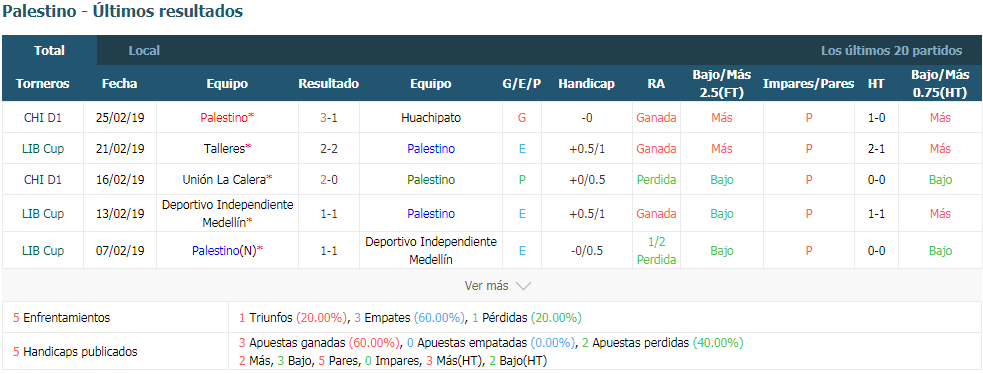Screen dimensions: 983x374
Task: Open the 3-1 result against Huachipato
Action: click(x=329, y=117)
